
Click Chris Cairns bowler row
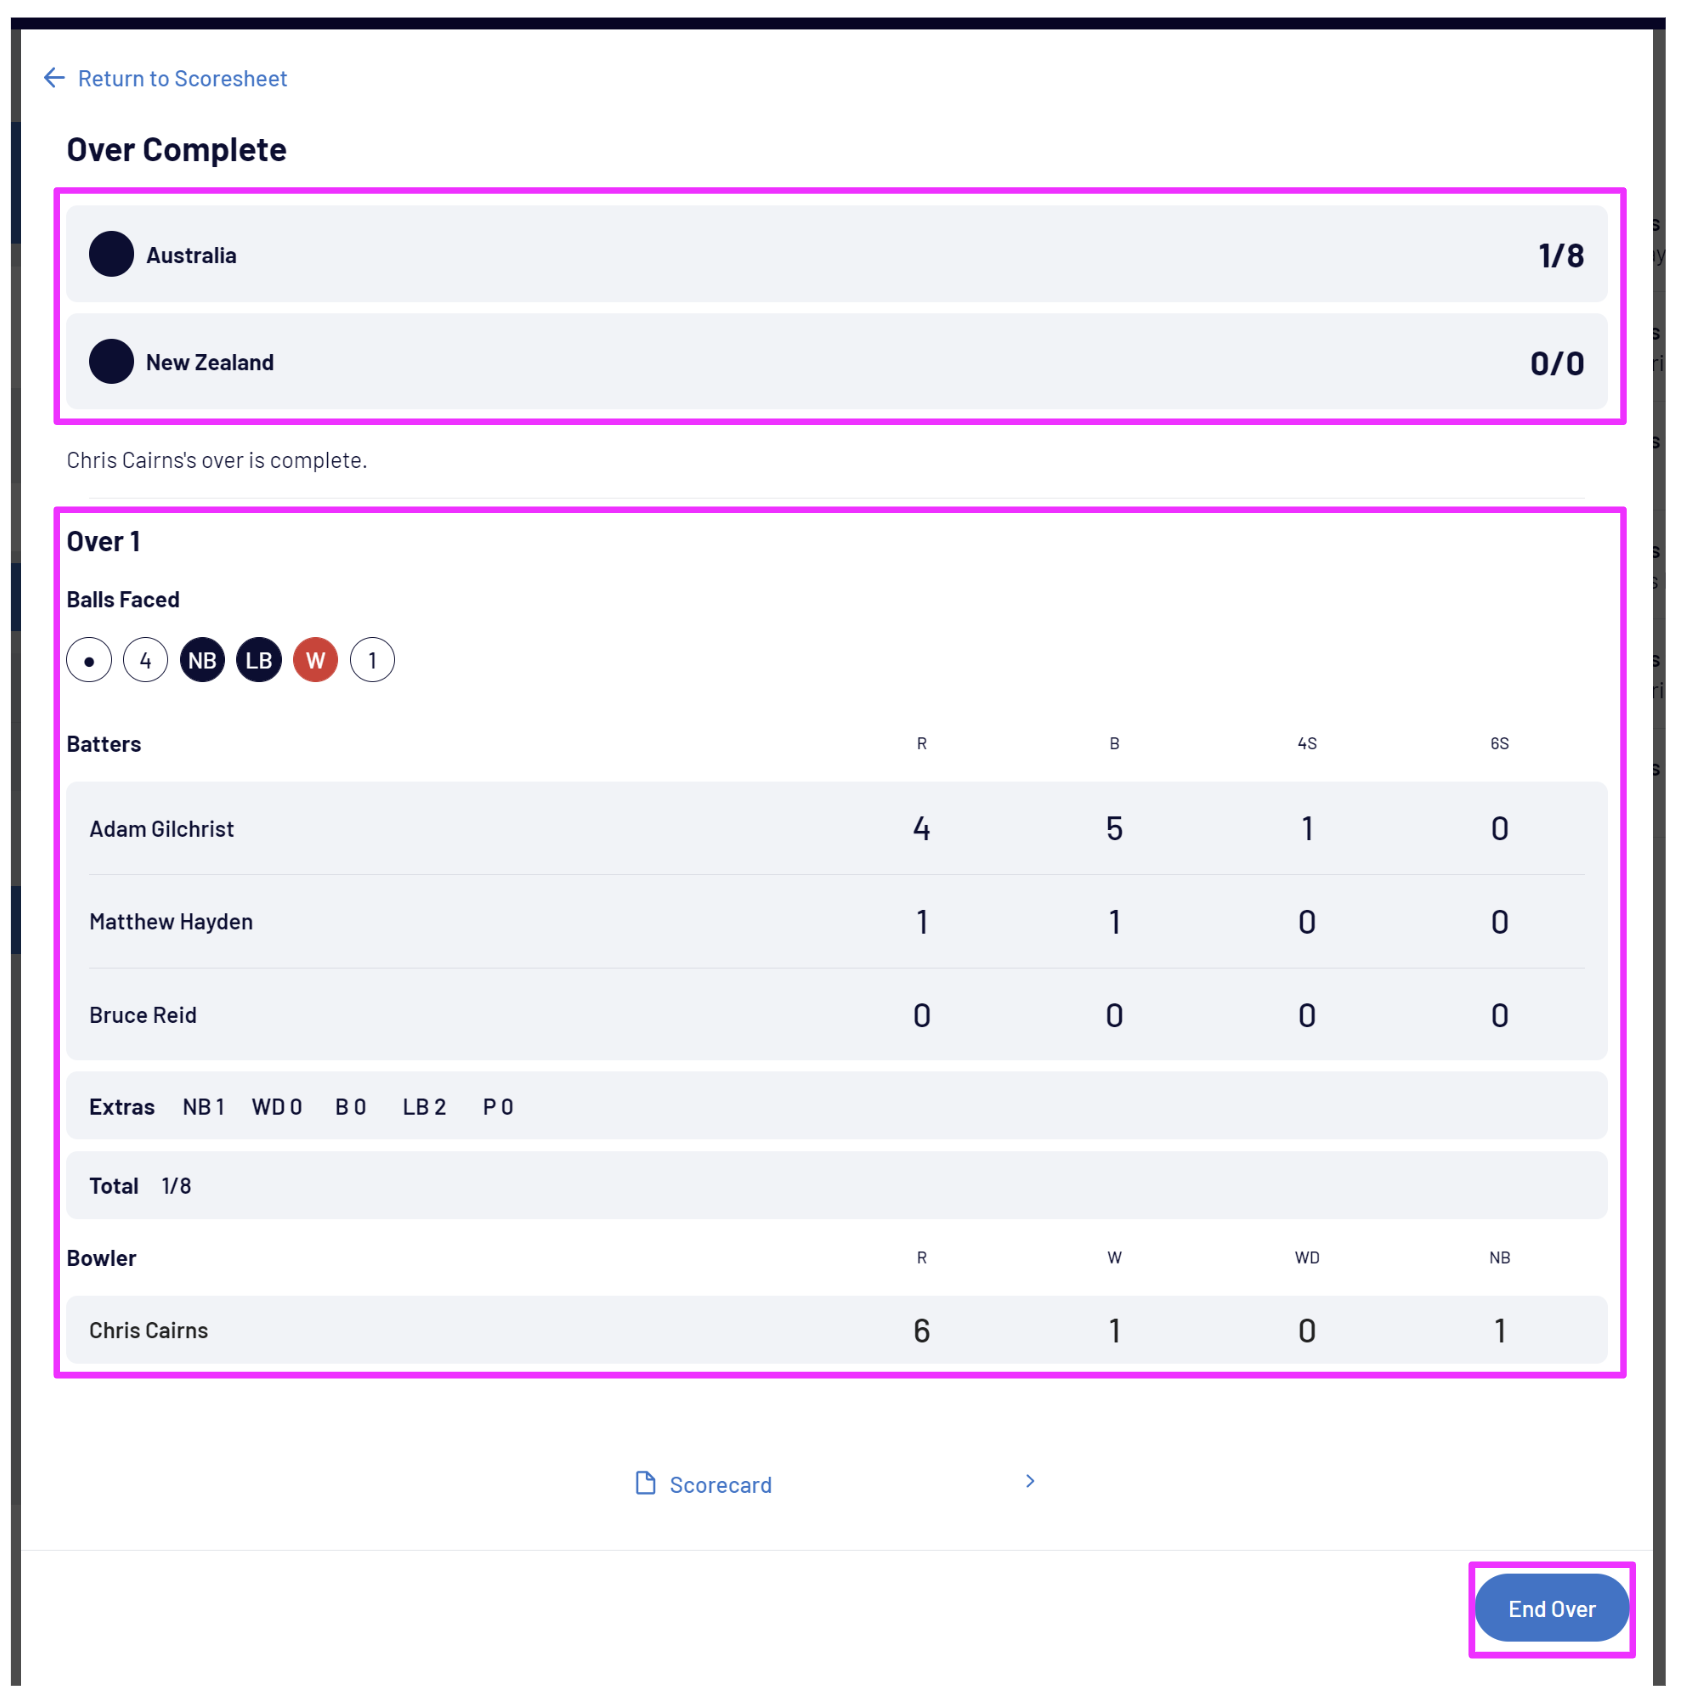(836, 1330)
